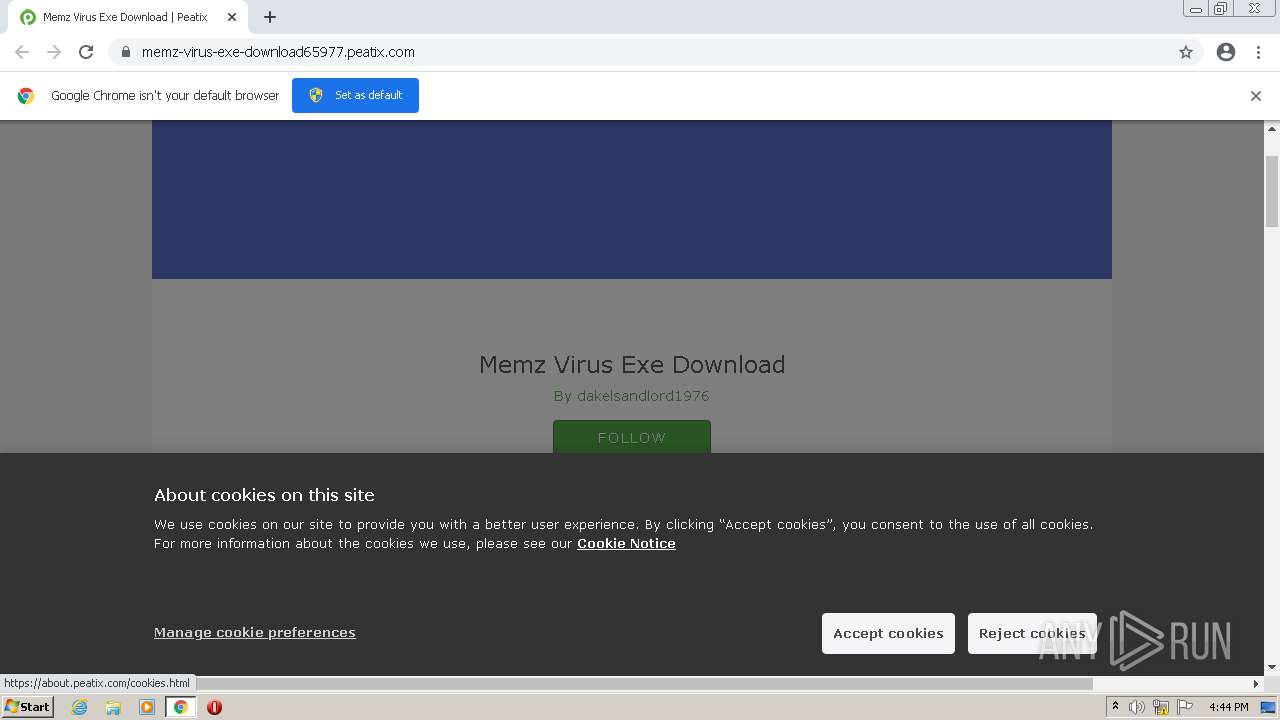Launch Internet Explorer from the taskbar
1280x720 pixels.
click(79, 707)
